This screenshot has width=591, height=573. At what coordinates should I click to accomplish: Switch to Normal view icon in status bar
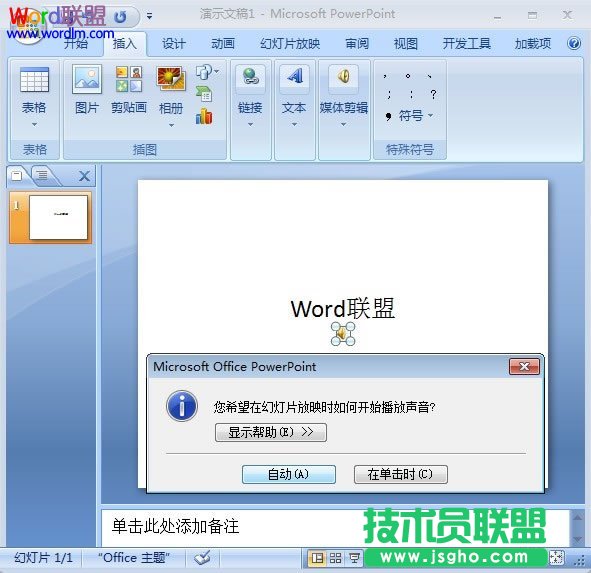click(317, 558)
